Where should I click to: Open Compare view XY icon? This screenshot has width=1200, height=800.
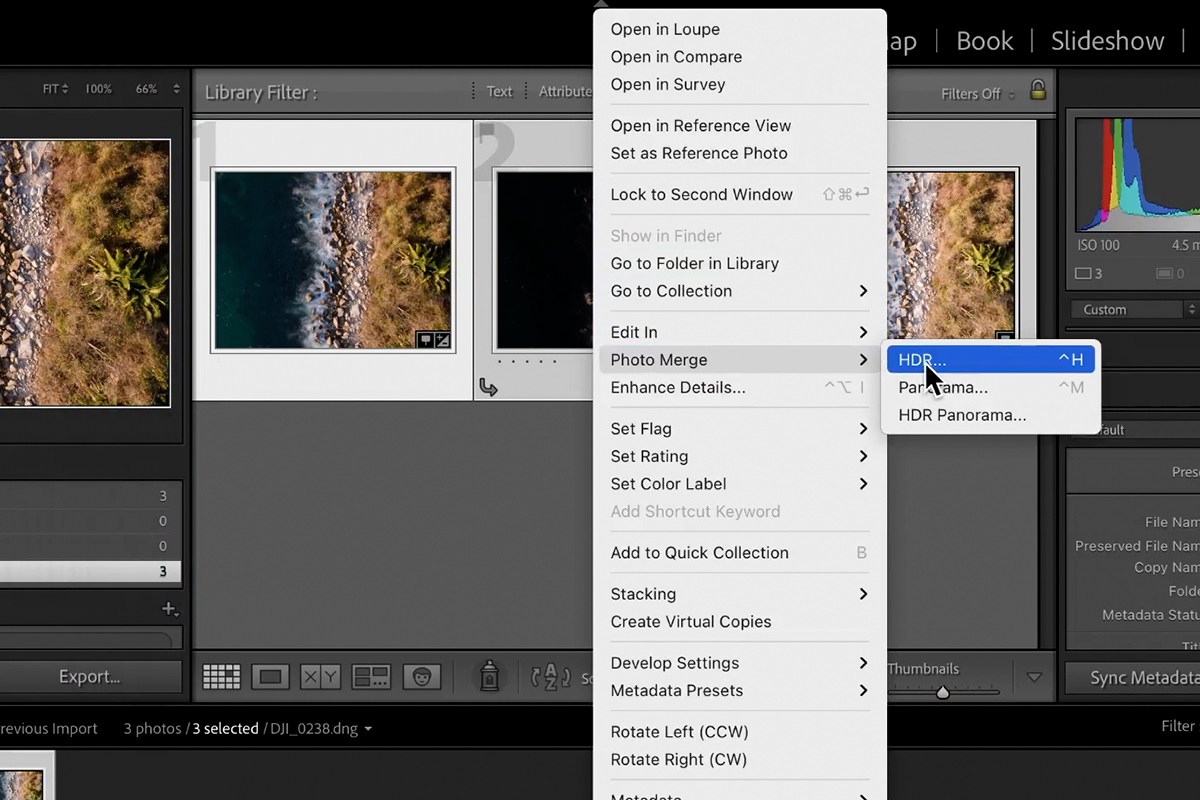click(x=320, y=677)
